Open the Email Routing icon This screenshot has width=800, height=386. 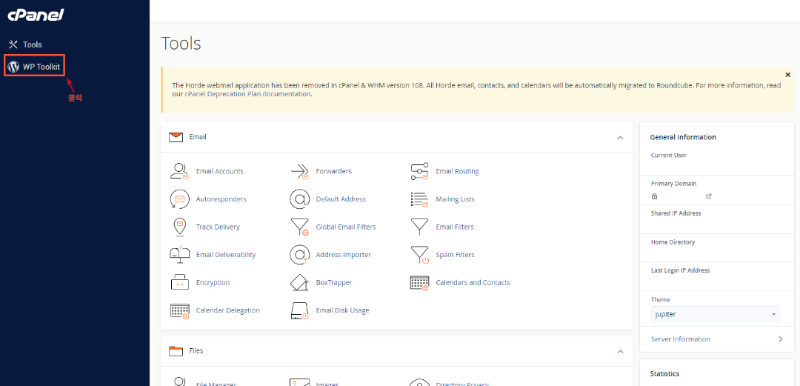pyautogui.click(x=419, y=171)
